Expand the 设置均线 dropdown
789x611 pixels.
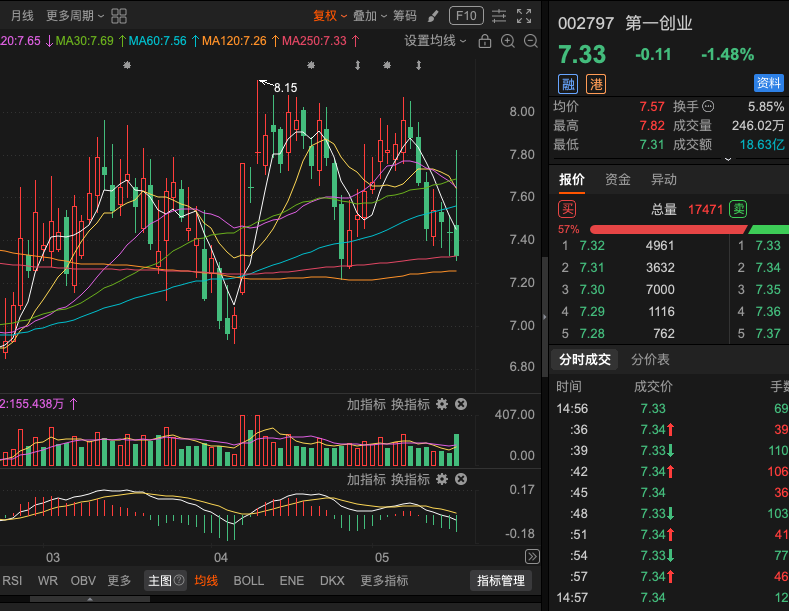point(435,41)
